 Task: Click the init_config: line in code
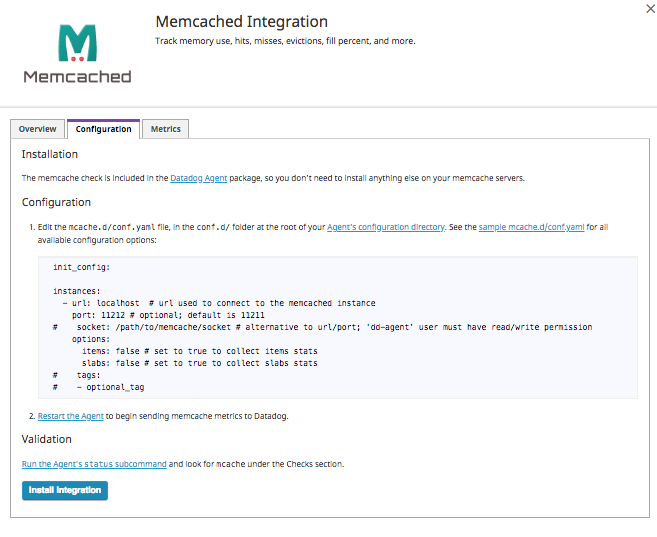(81, 267)
